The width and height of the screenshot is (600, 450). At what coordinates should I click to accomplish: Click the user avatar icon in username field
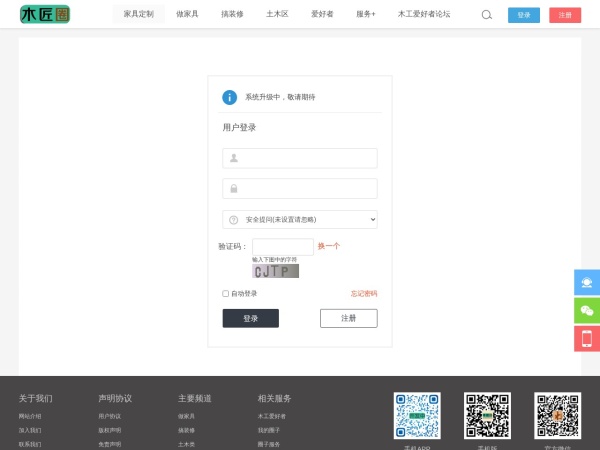click(234, 158)
